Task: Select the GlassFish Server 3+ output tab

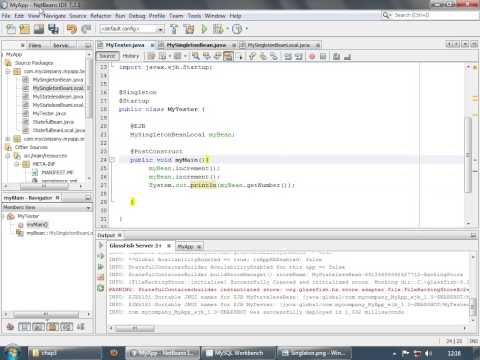Action: 135,246
